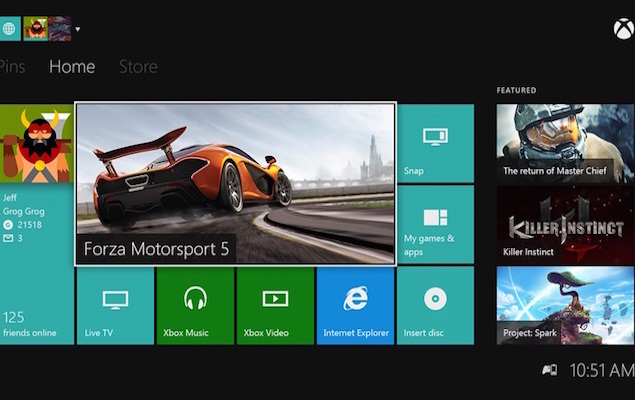Click the Xbox logo in top corner
635x400 pixels.
tap(622, 29)
